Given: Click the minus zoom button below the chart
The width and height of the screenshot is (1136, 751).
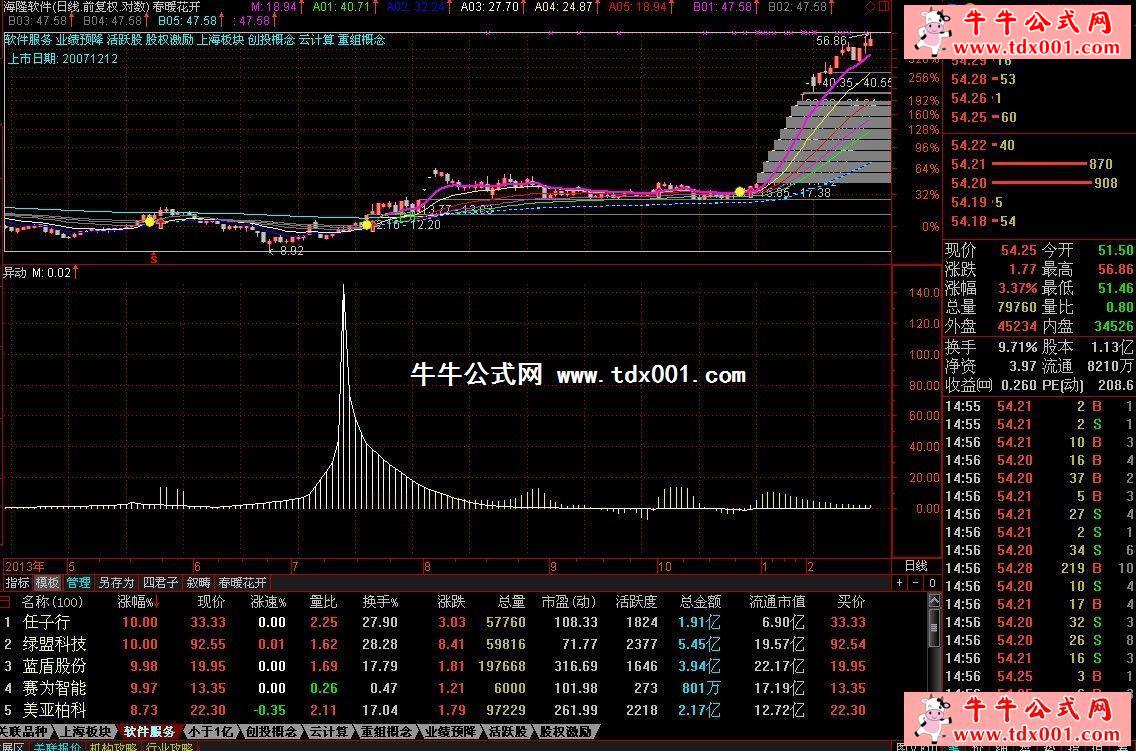Looking at the screenshot, I should coord(915,582).
